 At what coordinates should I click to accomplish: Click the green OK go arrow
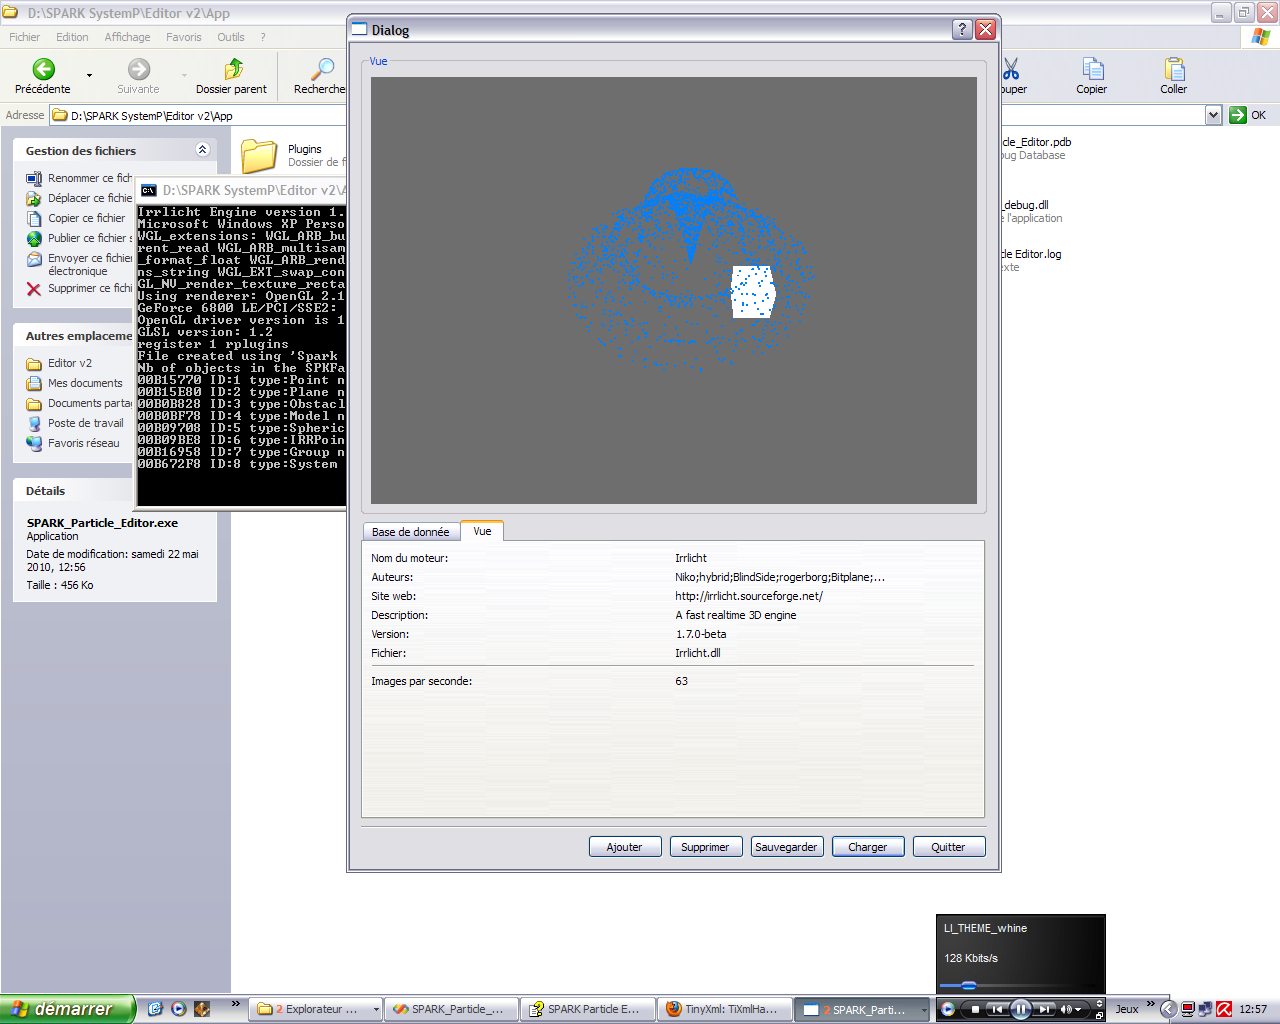1238,115
